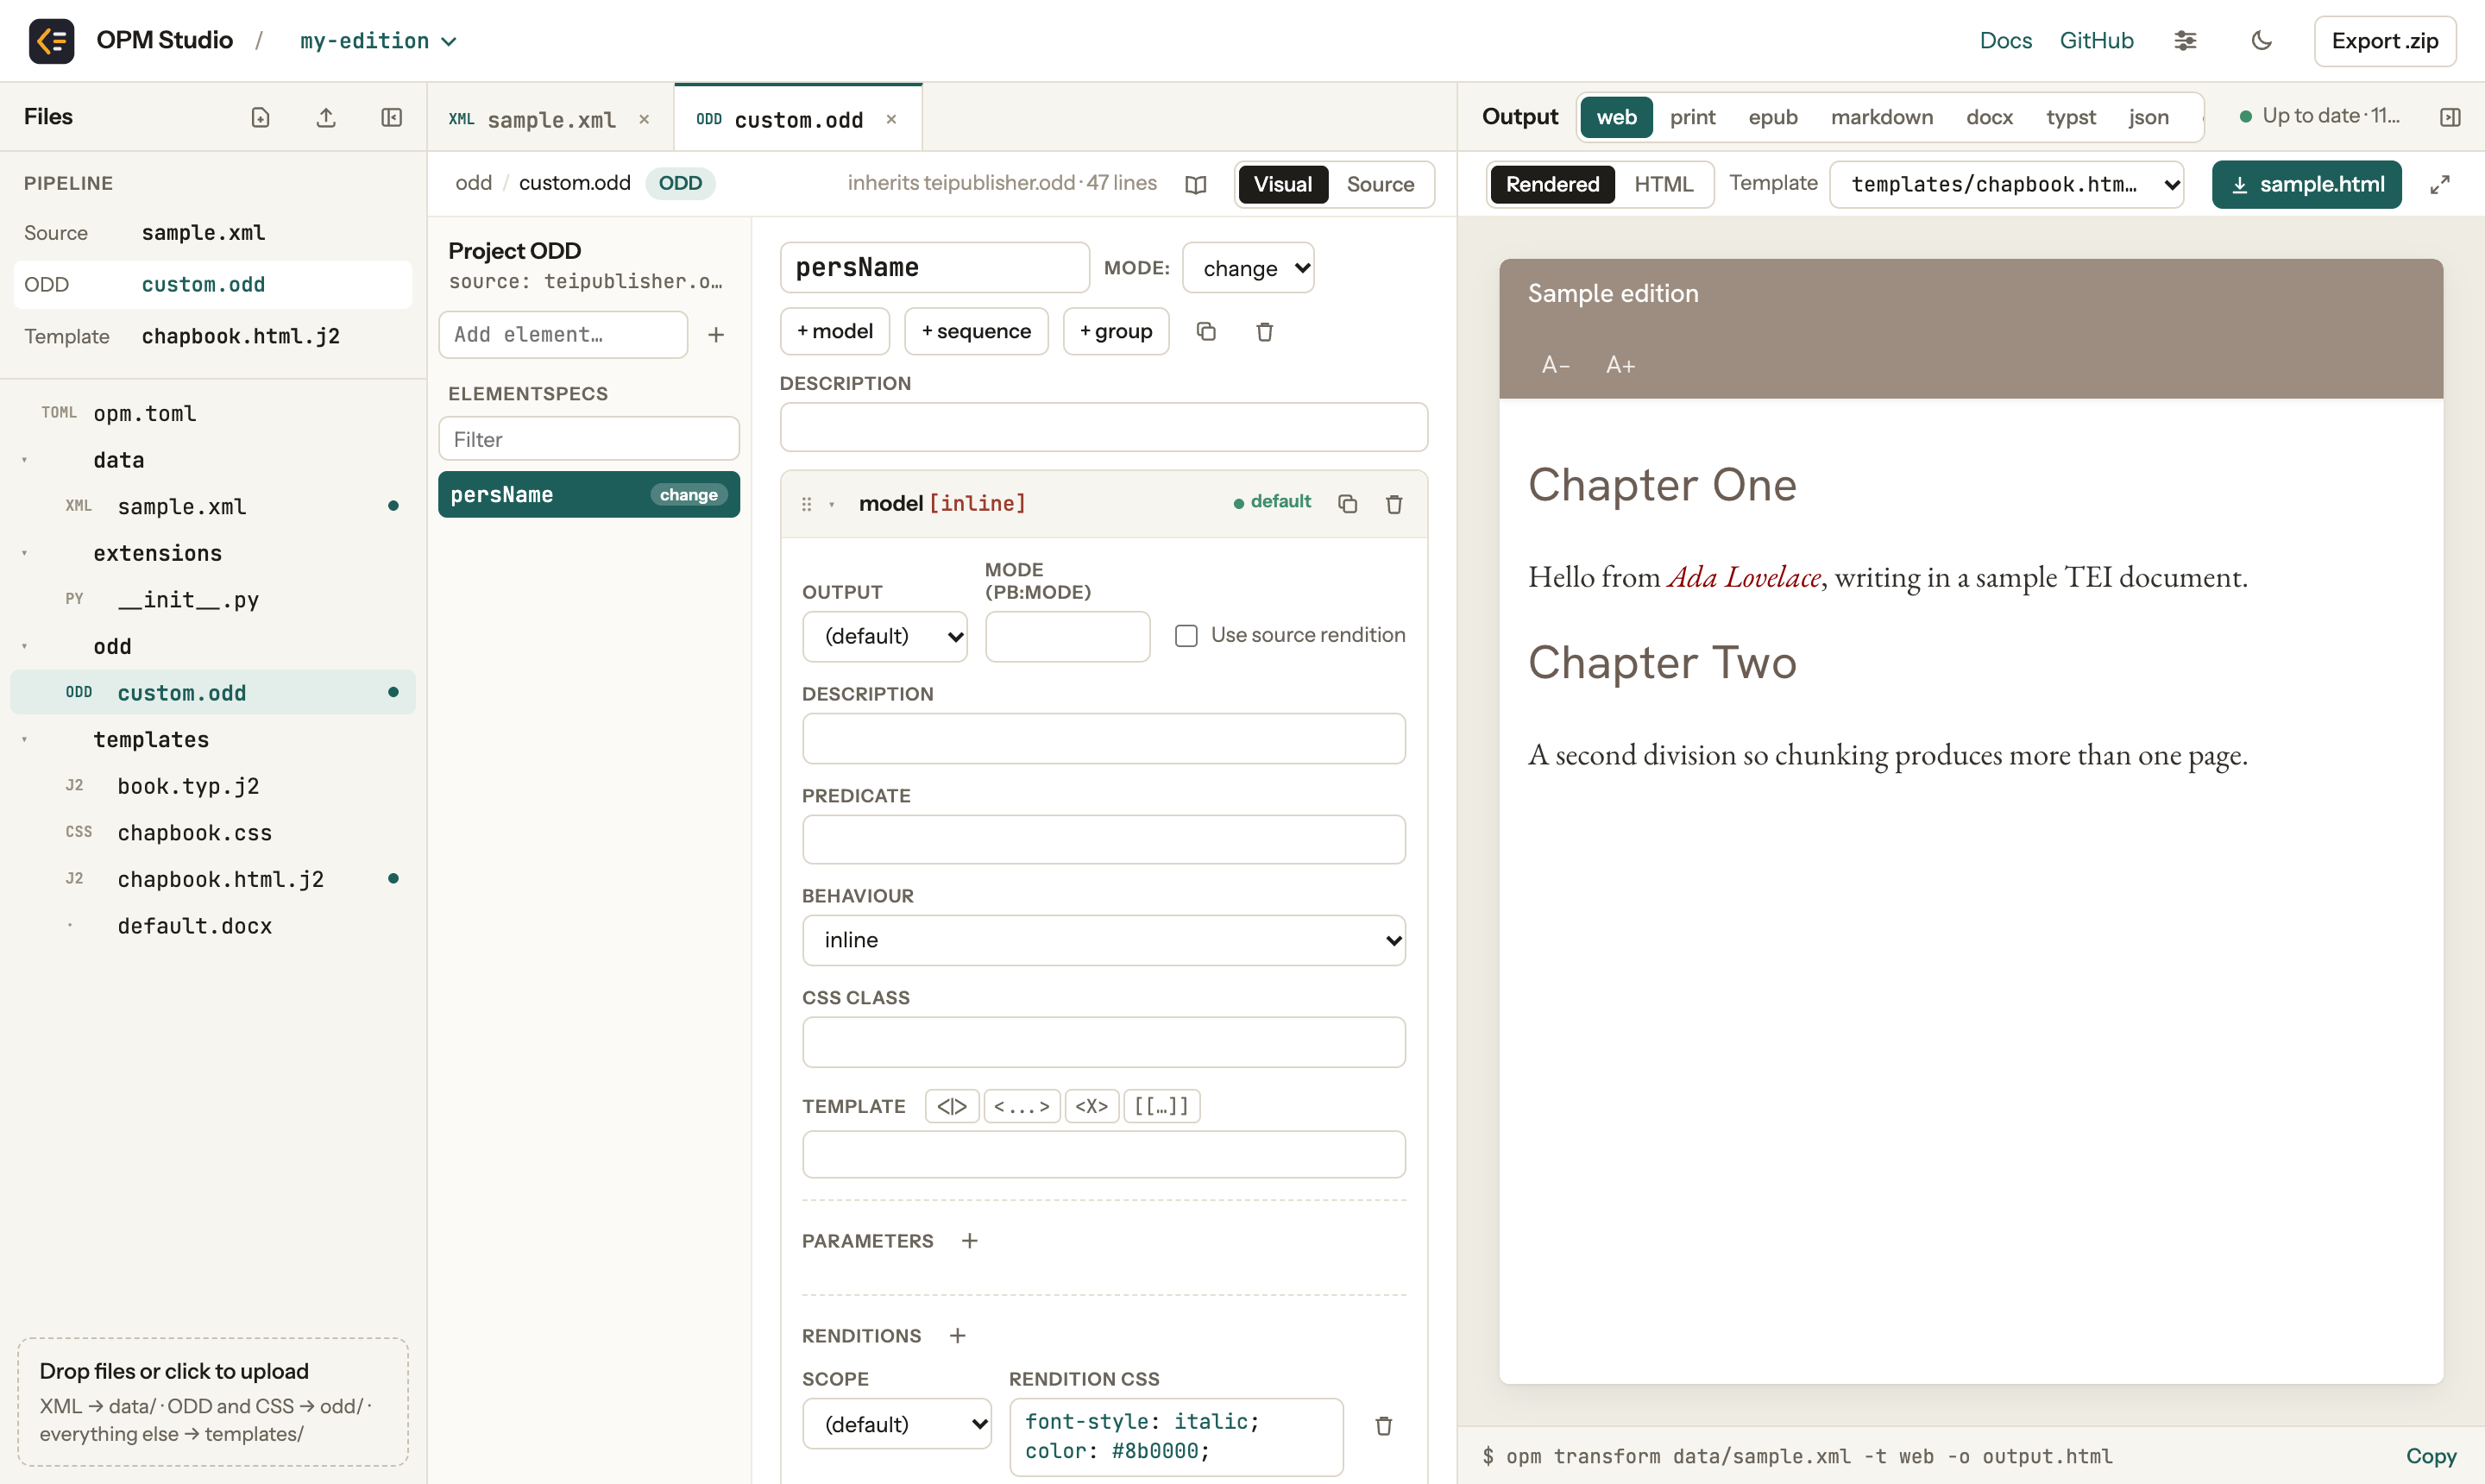Click the PREDICATE input field
2485x1484 pixels.
coord(1103,839)
